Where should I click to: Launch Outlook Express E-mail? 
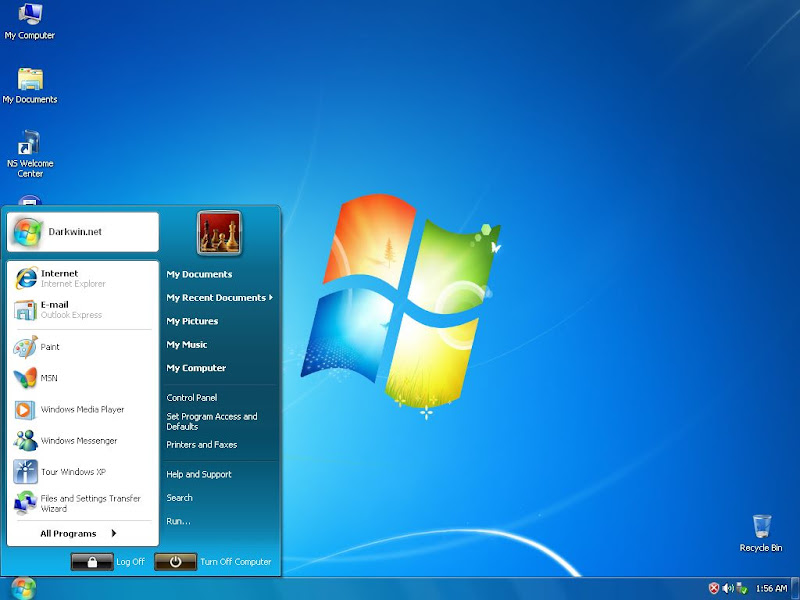pyautogui.click(x=60, y=309)
